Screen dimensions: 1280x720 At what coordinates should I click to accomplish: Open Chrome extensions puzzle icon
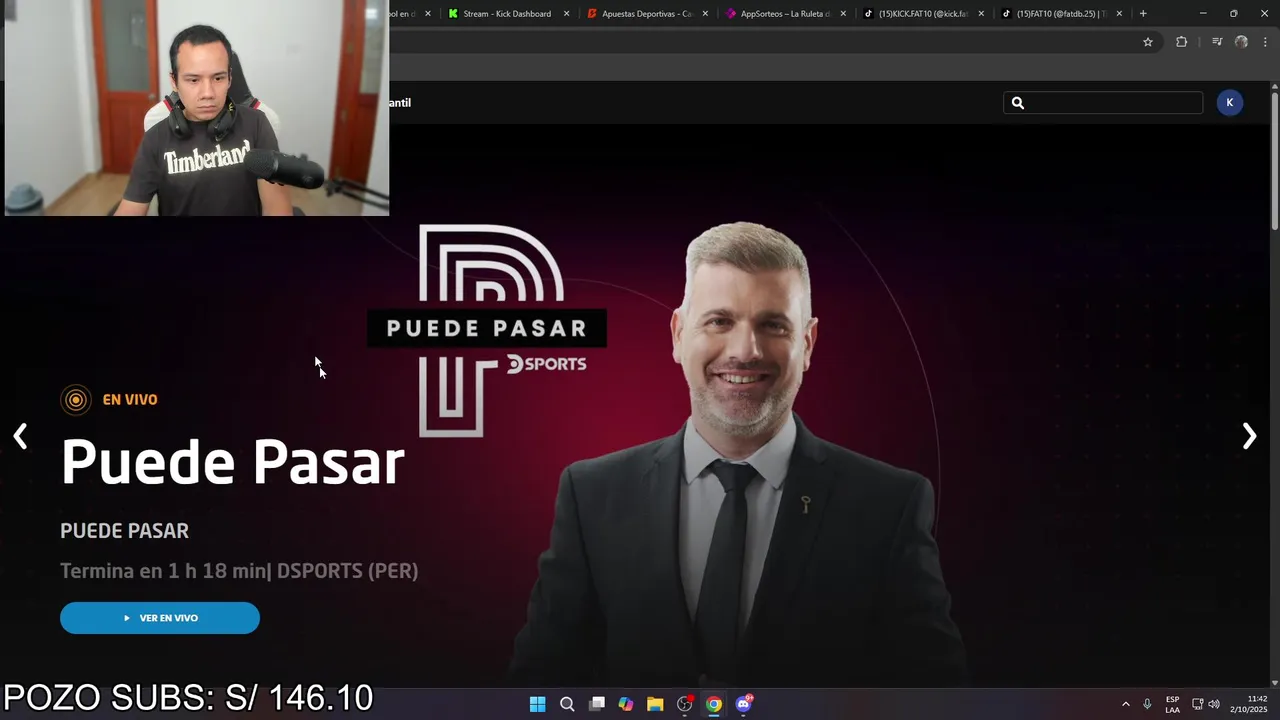tap(1181, 42)
